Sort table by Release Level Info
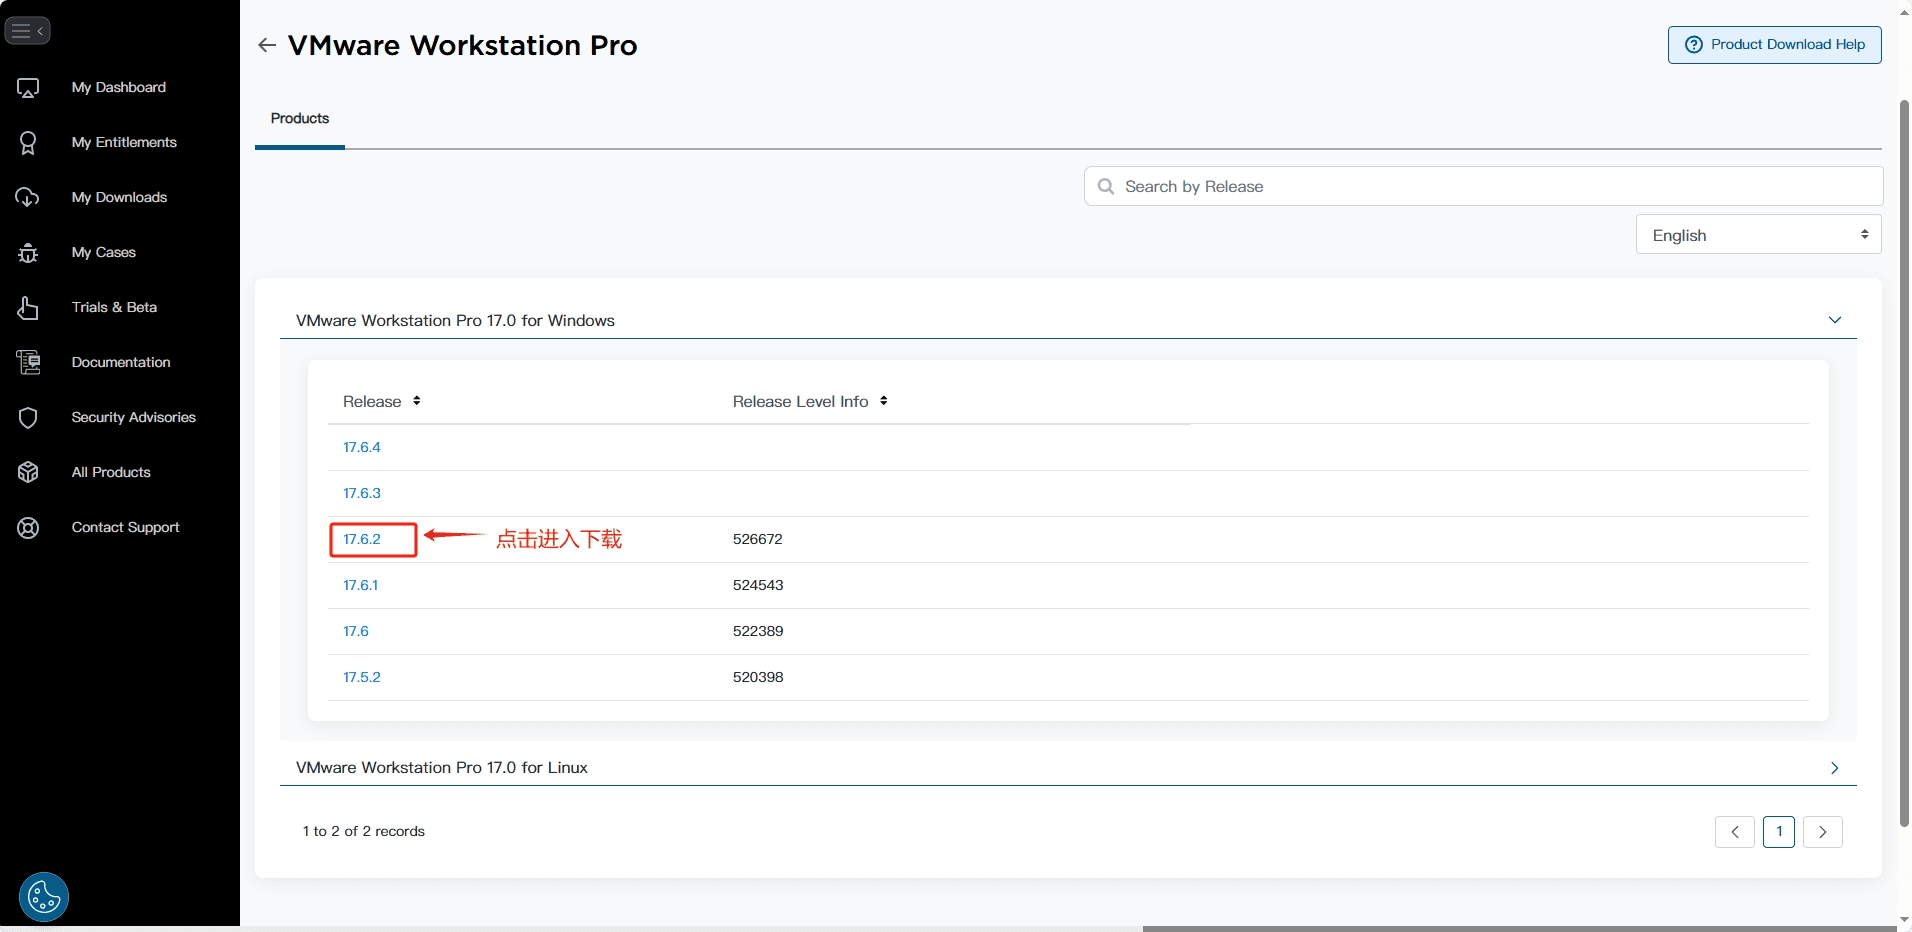1912x932 pixels. [883, 401]
